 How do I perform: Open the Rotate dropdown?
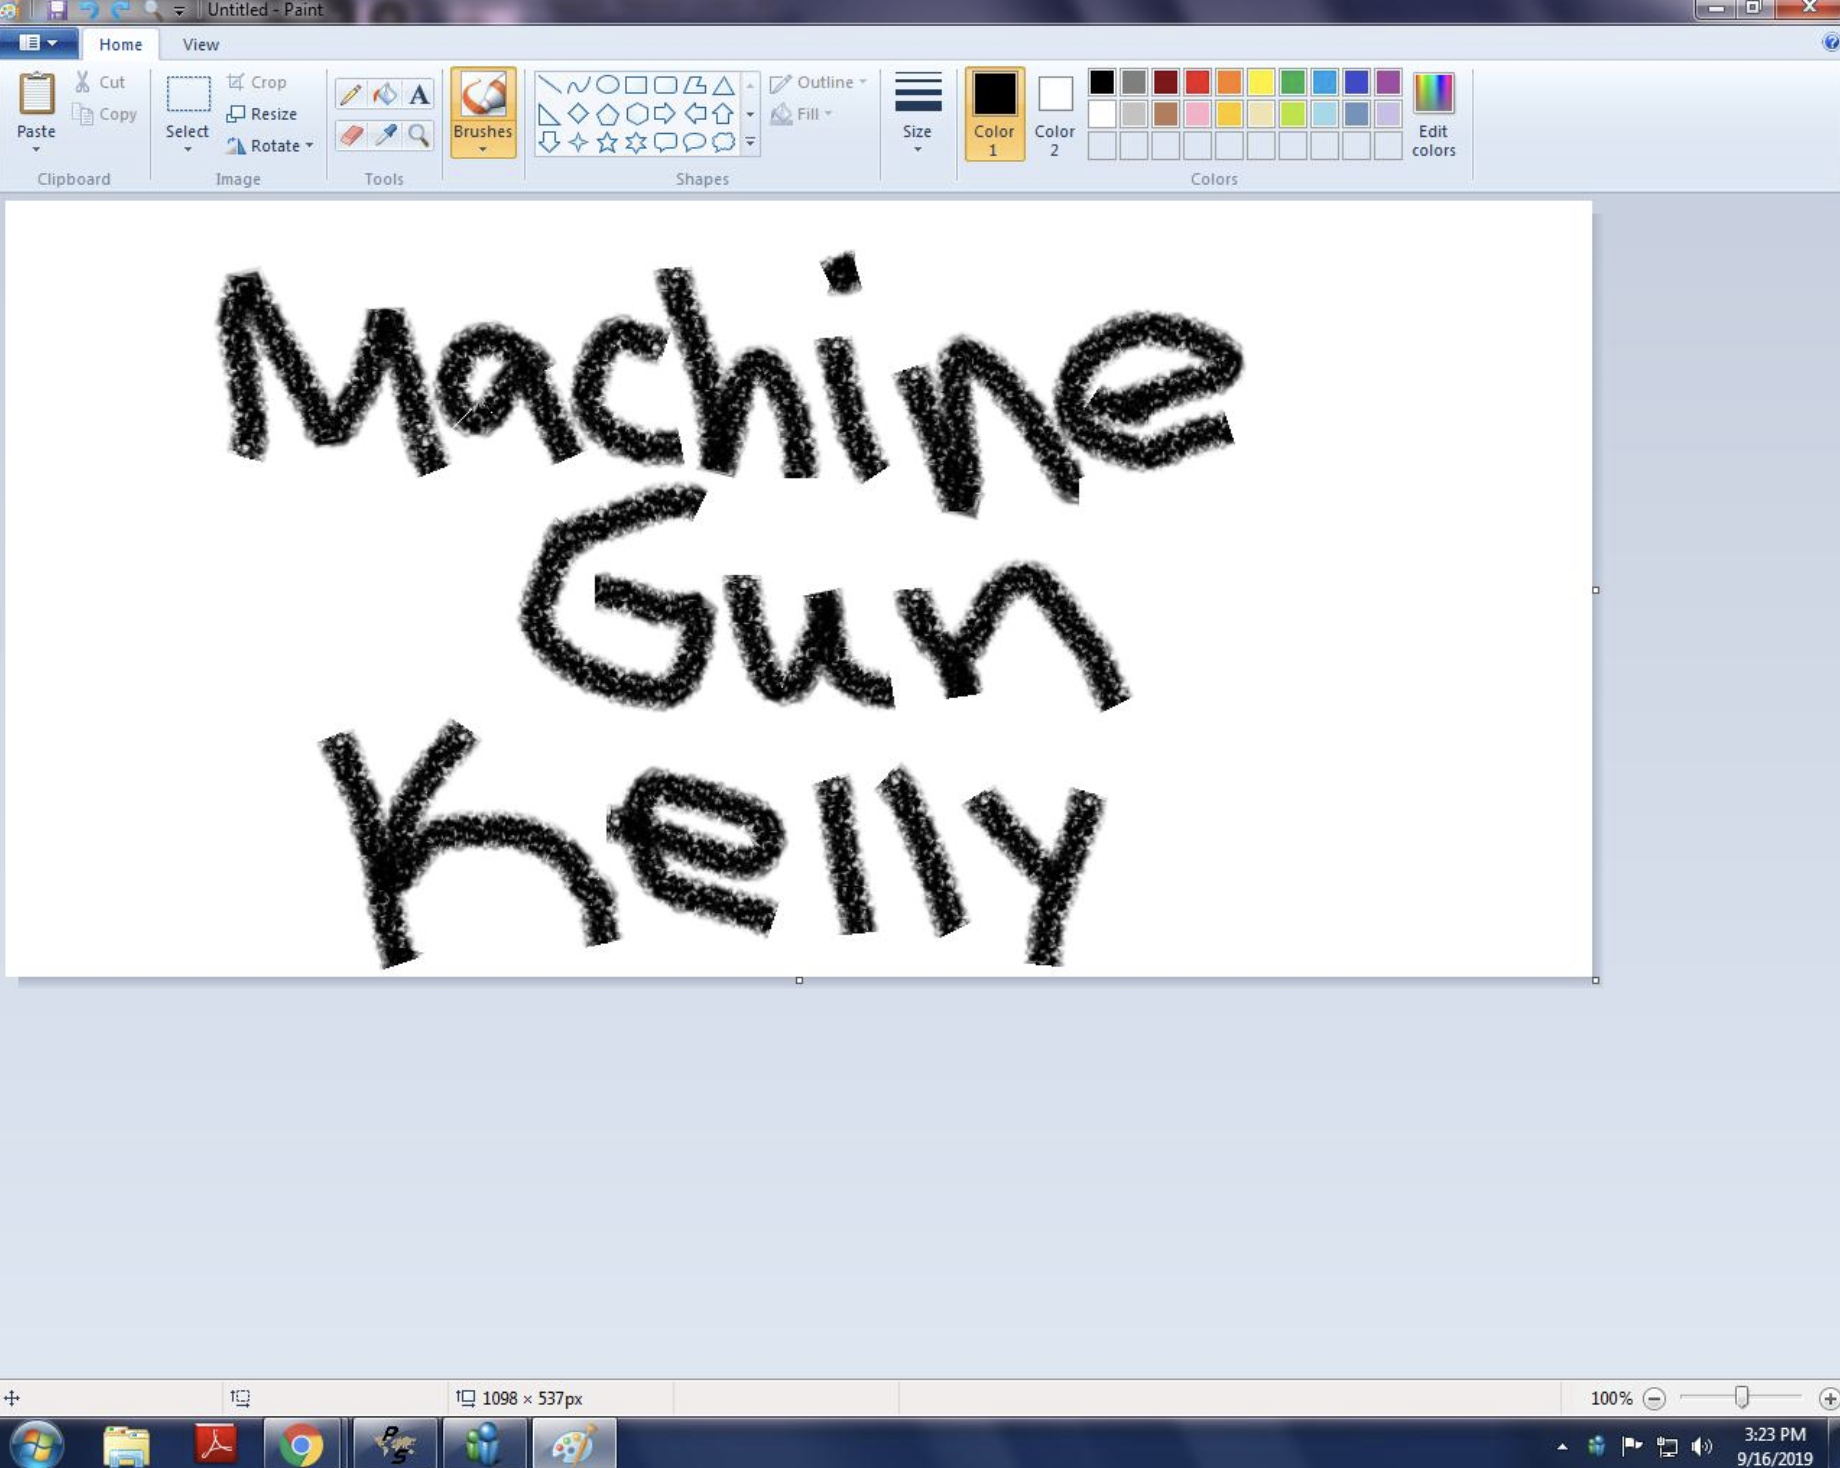(x=270, y=146)
